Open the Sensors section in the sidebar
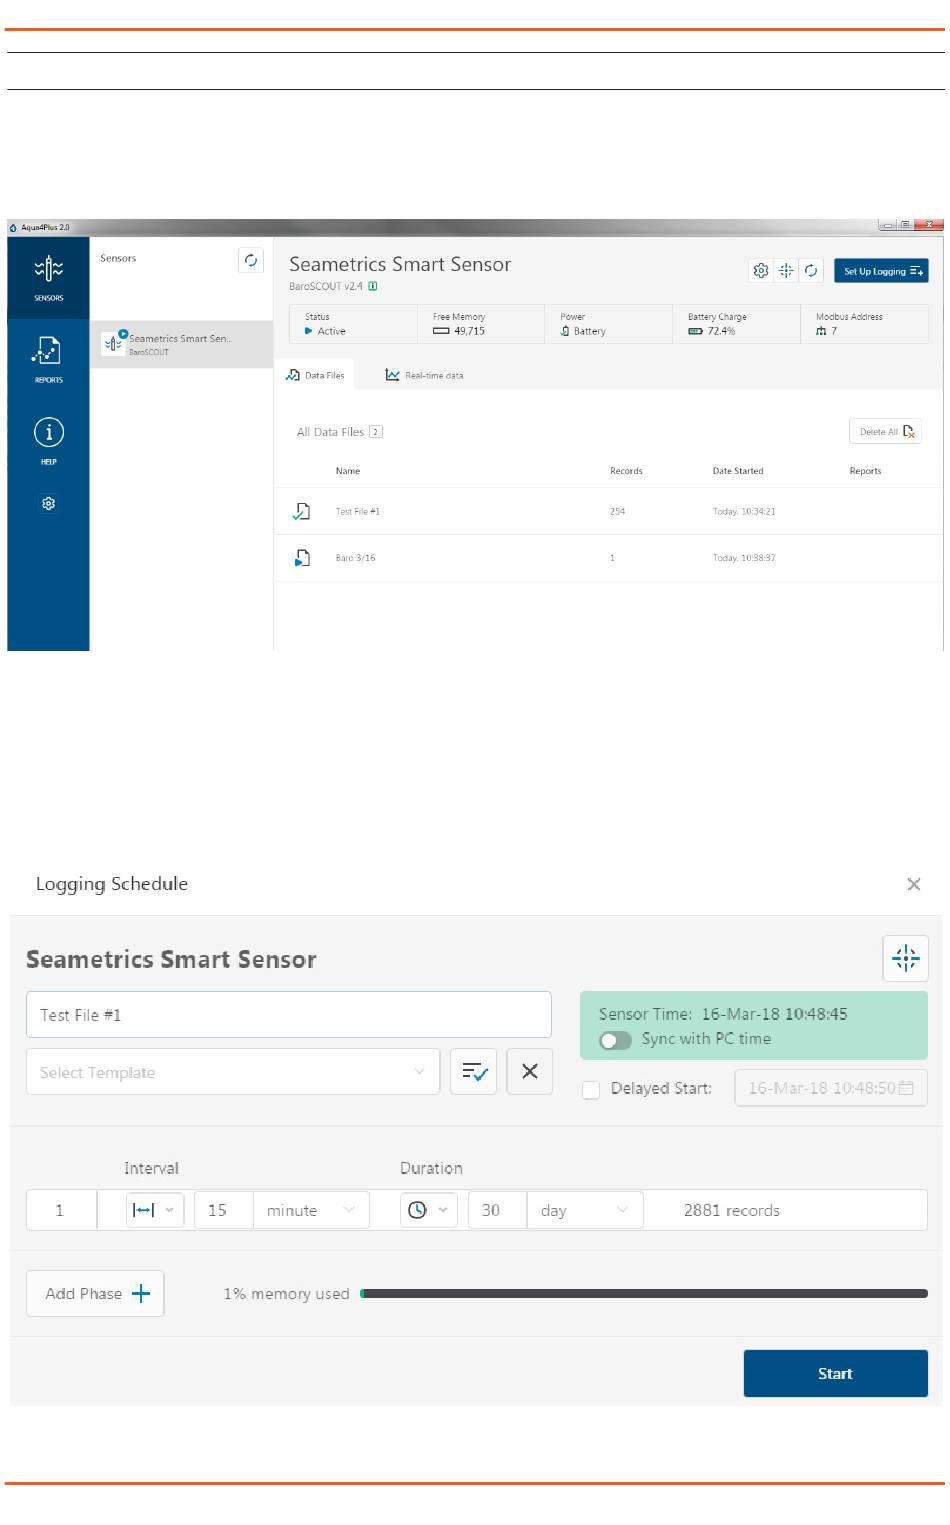This screenshot has width=950, height=1525. click(x=48, y=278)
